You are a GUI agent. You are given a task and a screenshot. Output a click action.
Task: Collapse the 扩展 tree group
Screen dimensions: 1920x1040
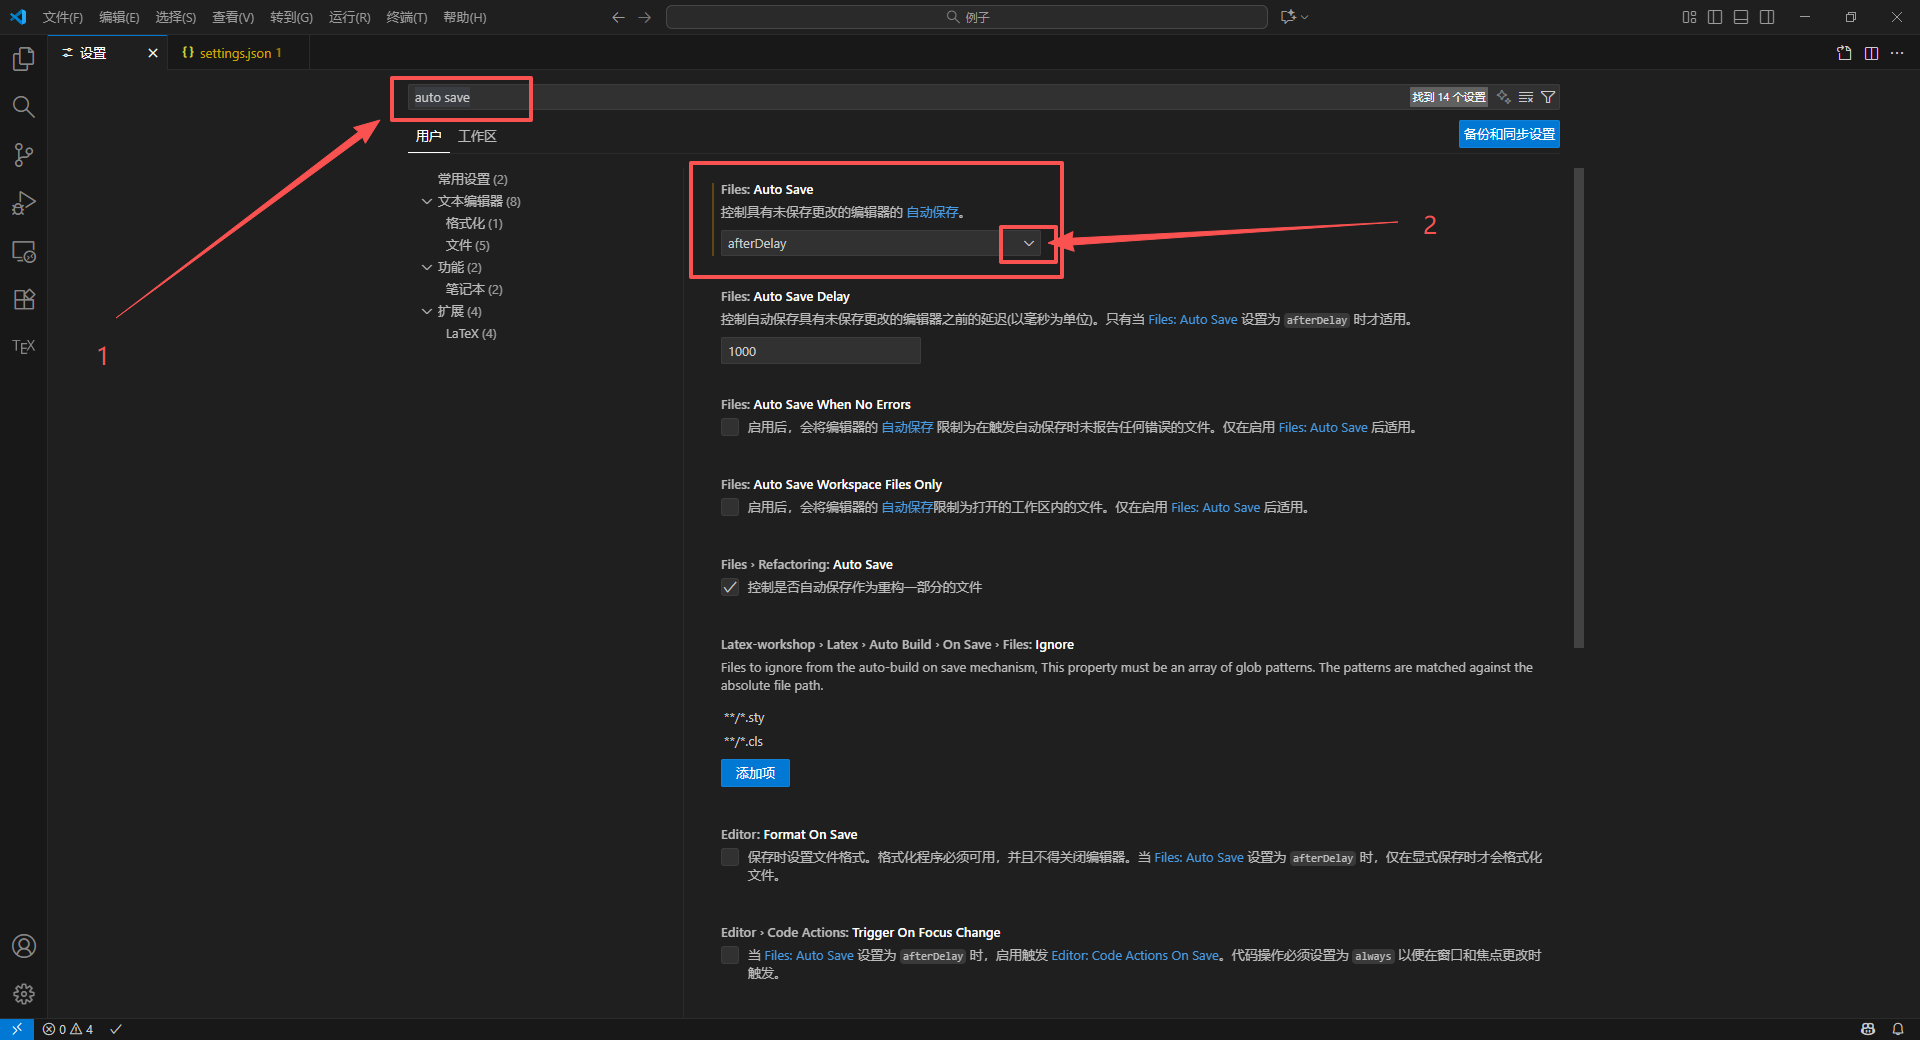[427, 311]
